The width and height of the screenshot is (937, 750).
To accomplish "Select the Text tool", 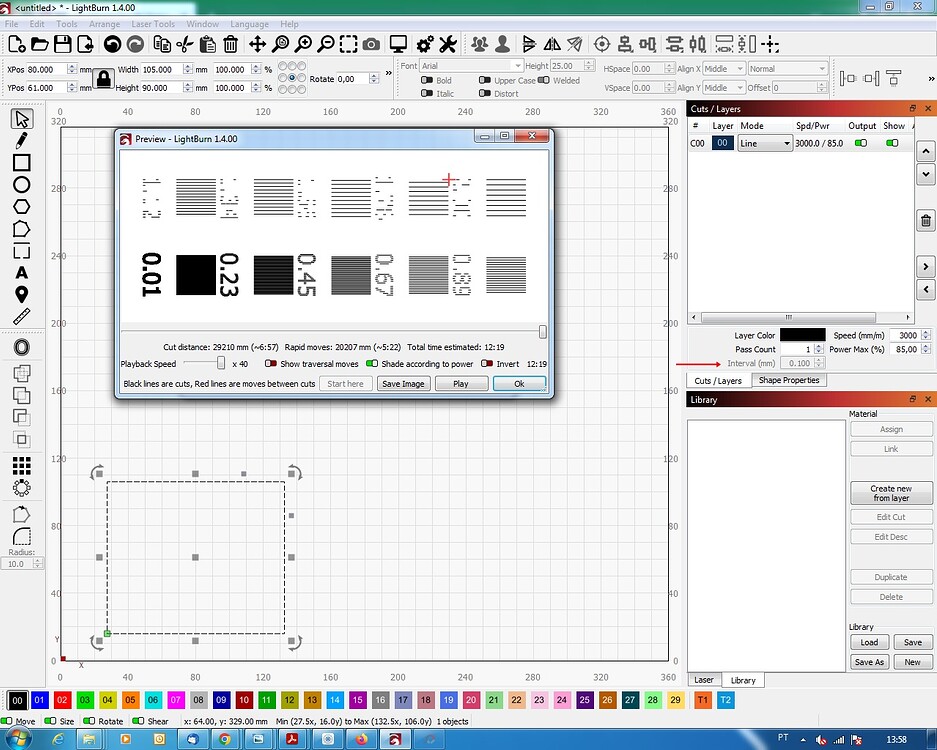I will click(20, 272).
